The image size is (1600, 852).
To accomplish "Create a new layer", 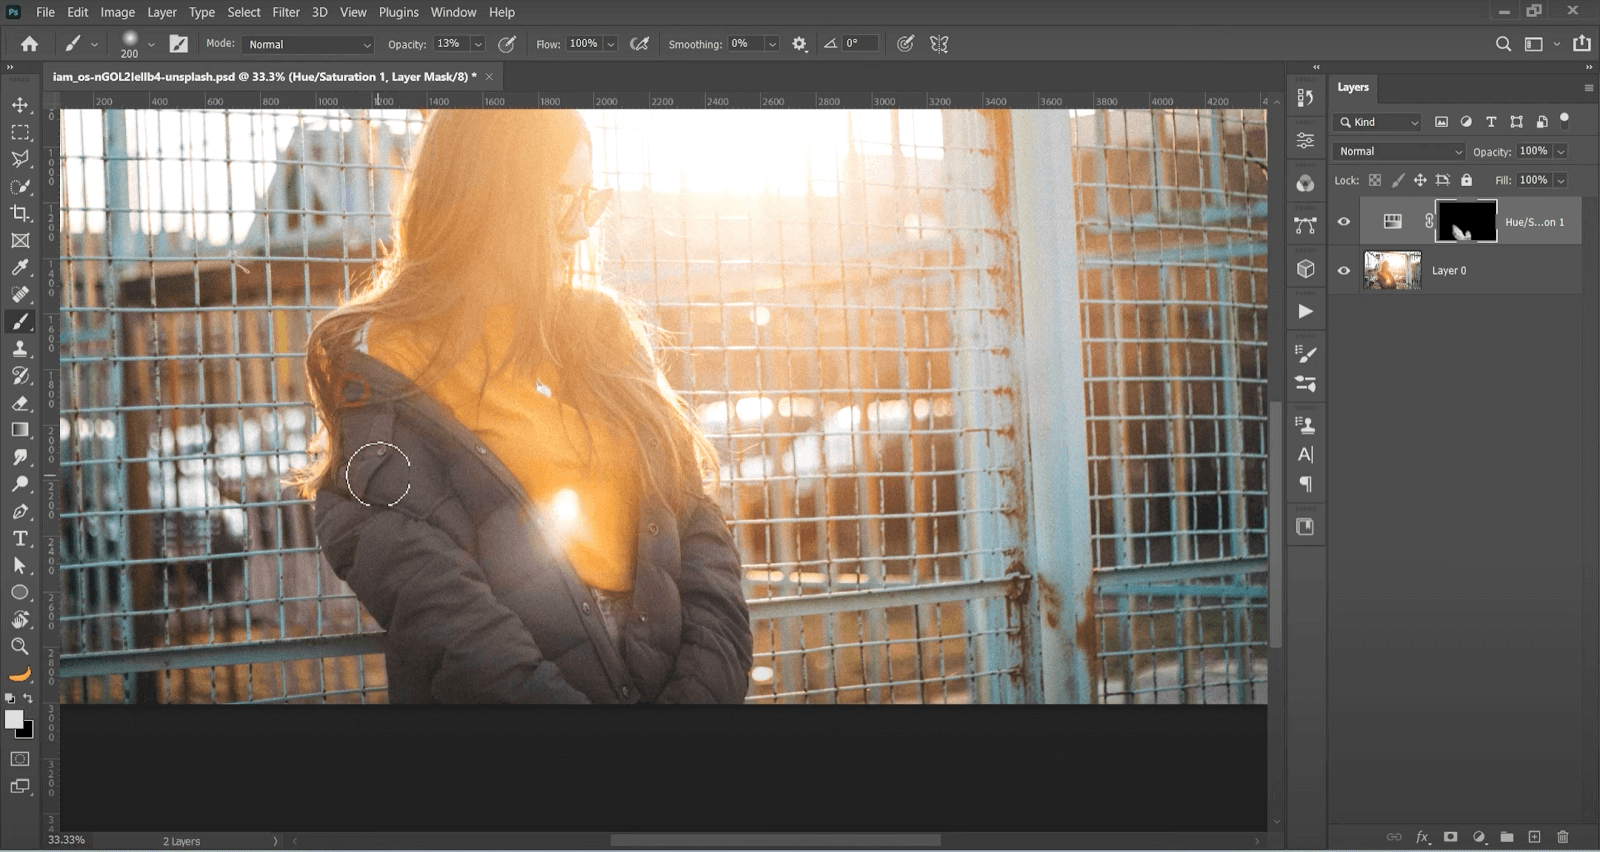I will click(1535, 837).
